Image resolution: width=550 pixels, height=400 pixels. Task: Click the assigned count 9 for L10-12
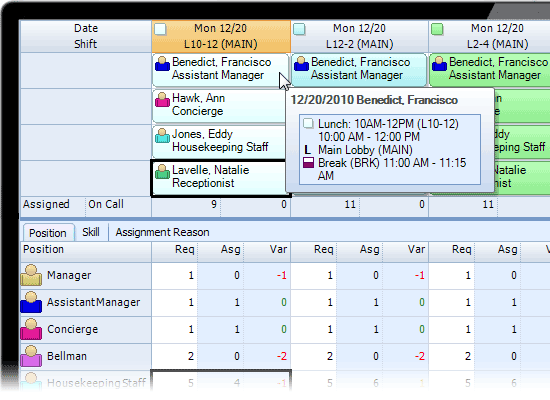214,205
